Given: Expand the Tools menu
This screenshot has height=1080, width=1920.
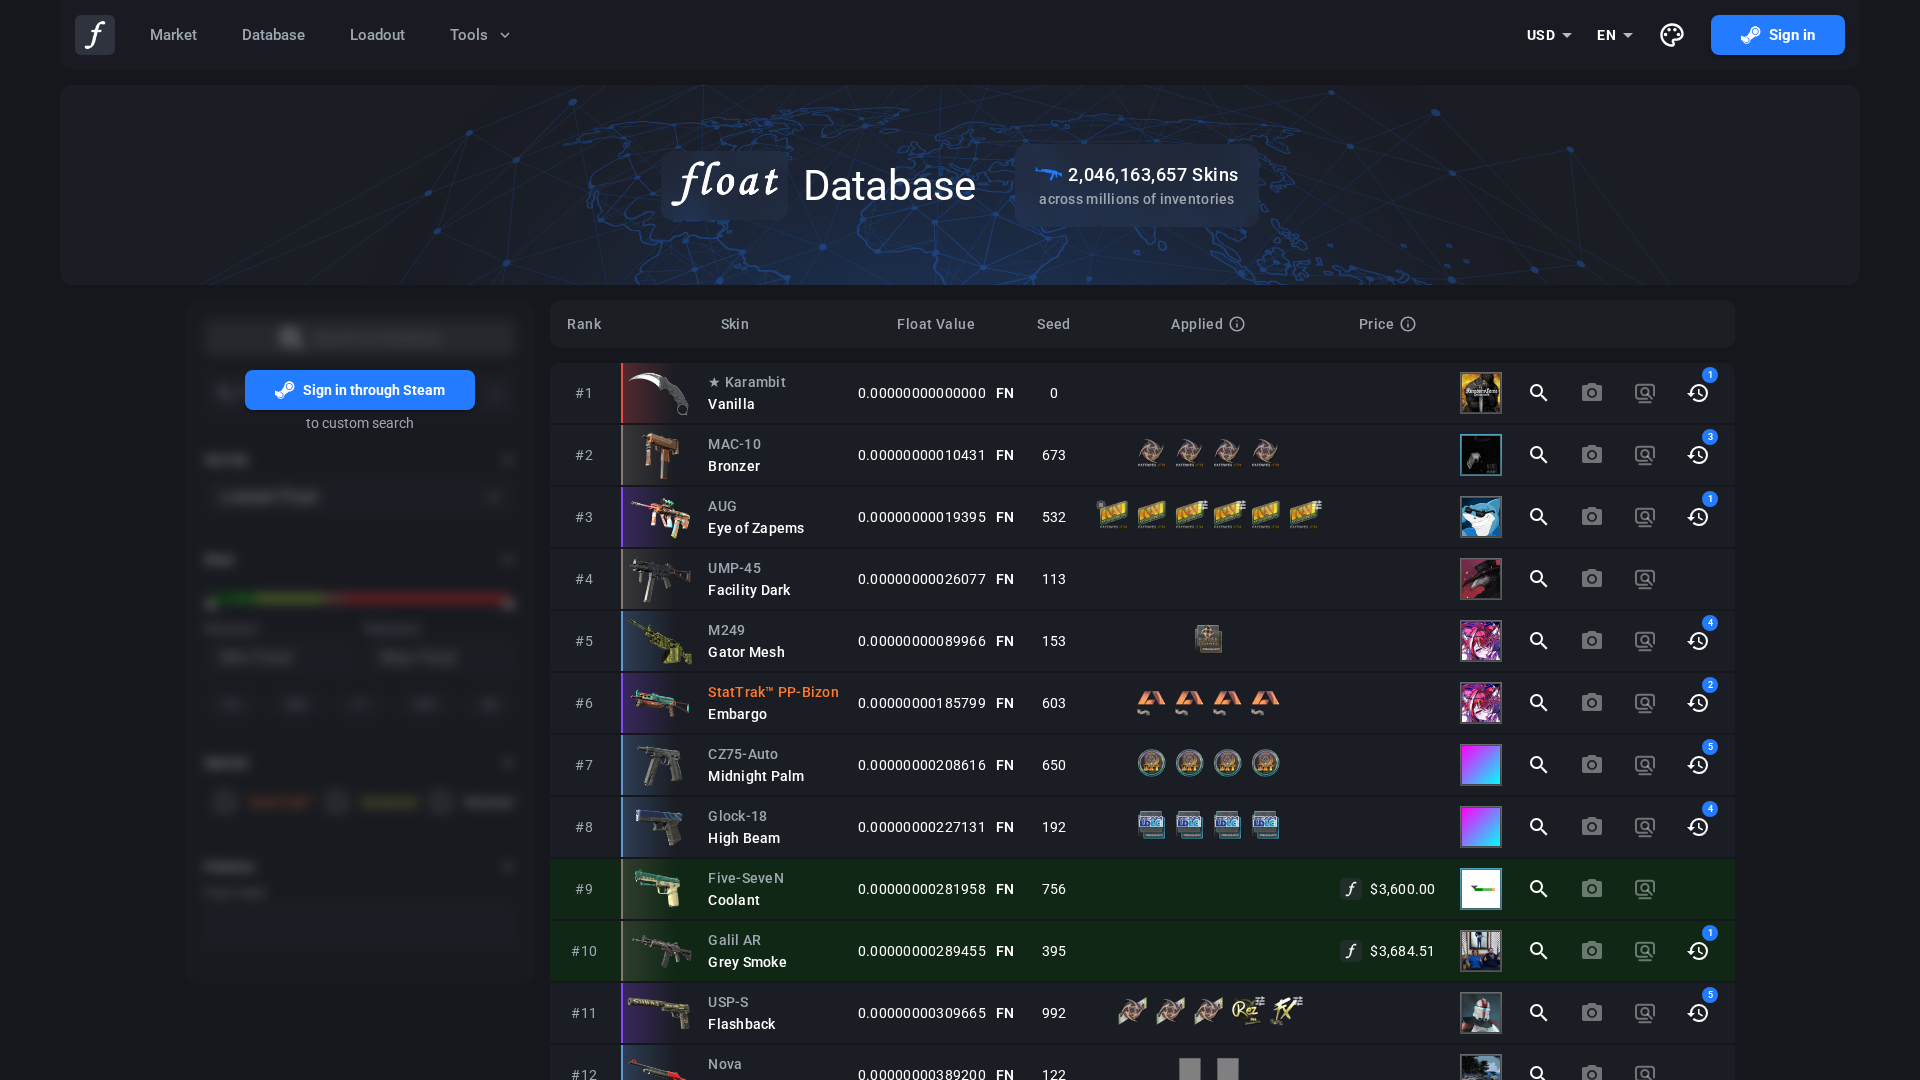Looking at the screenshot, I should pos(480,35).
